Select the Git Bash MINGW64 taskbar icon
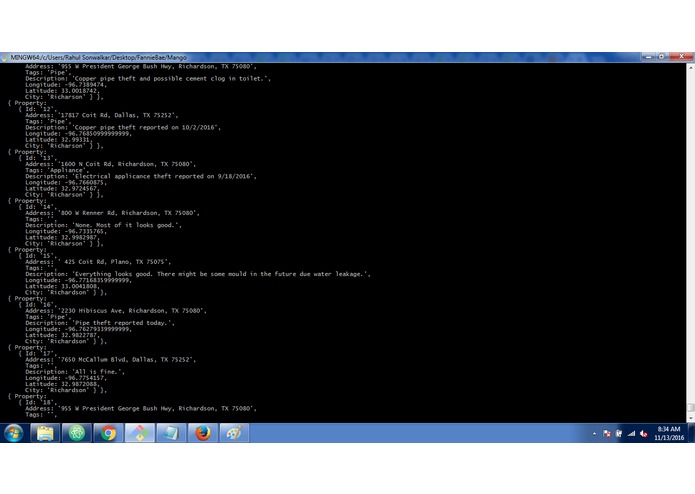The height and width of the screenshot is (494, 695). point(140,433)
